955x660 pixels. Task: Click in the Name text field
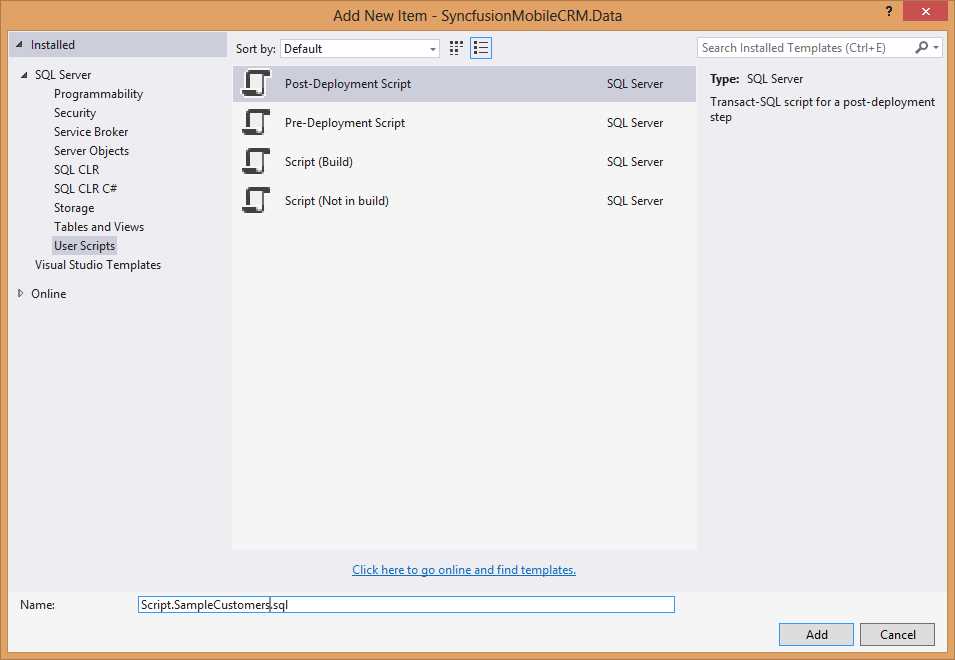click(x=406, y=605)
